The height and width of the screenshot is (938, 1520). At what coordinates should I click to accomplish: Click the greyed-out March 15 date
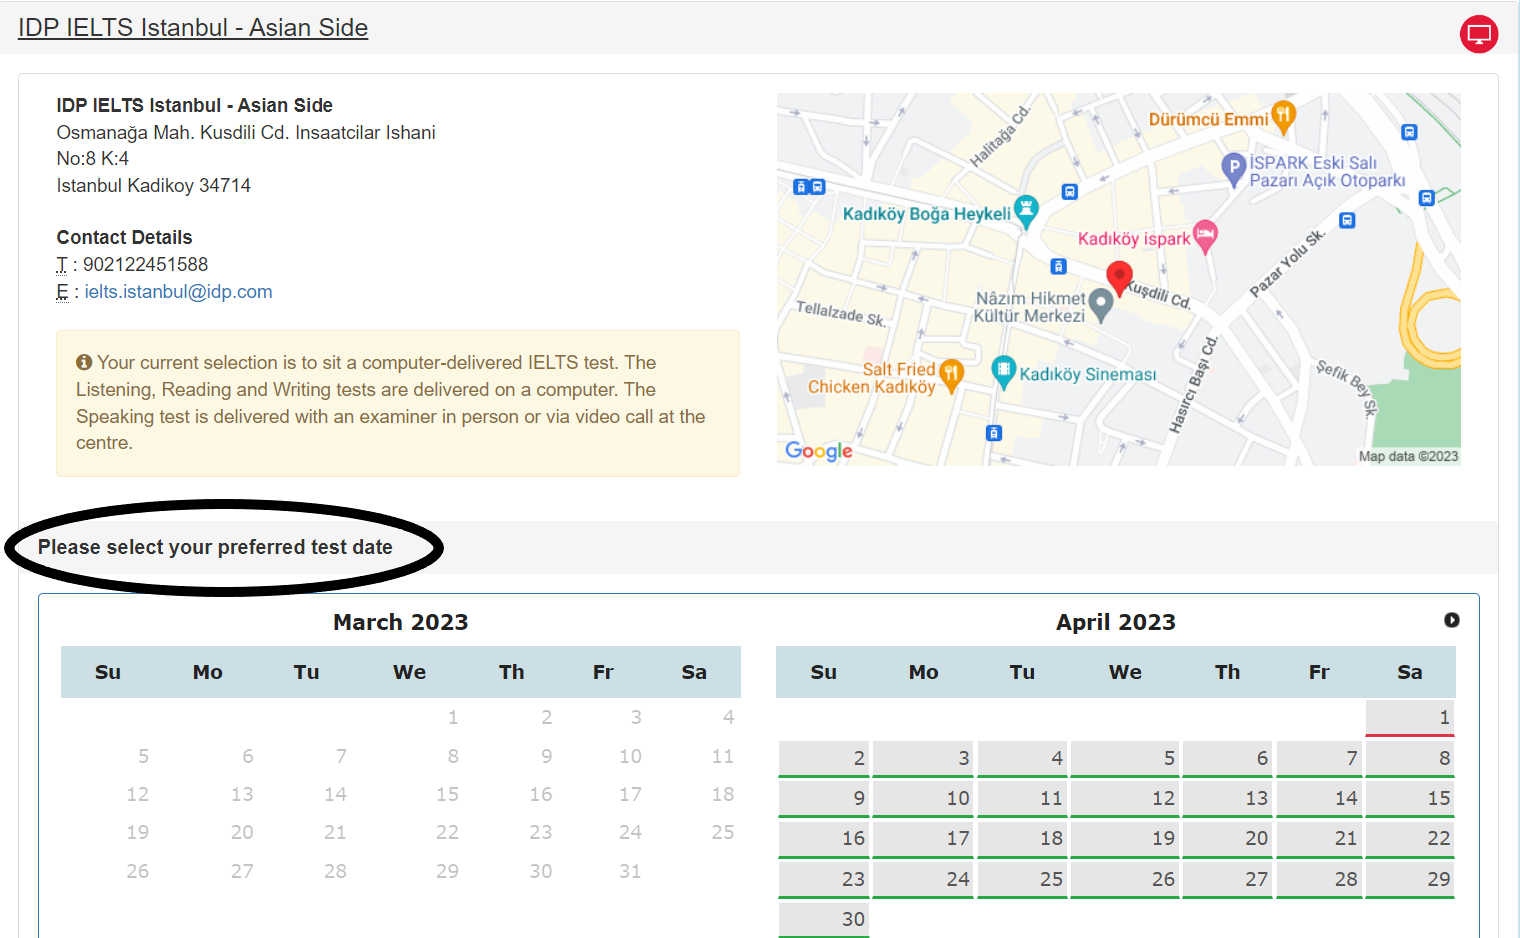[x=447, y=794]
